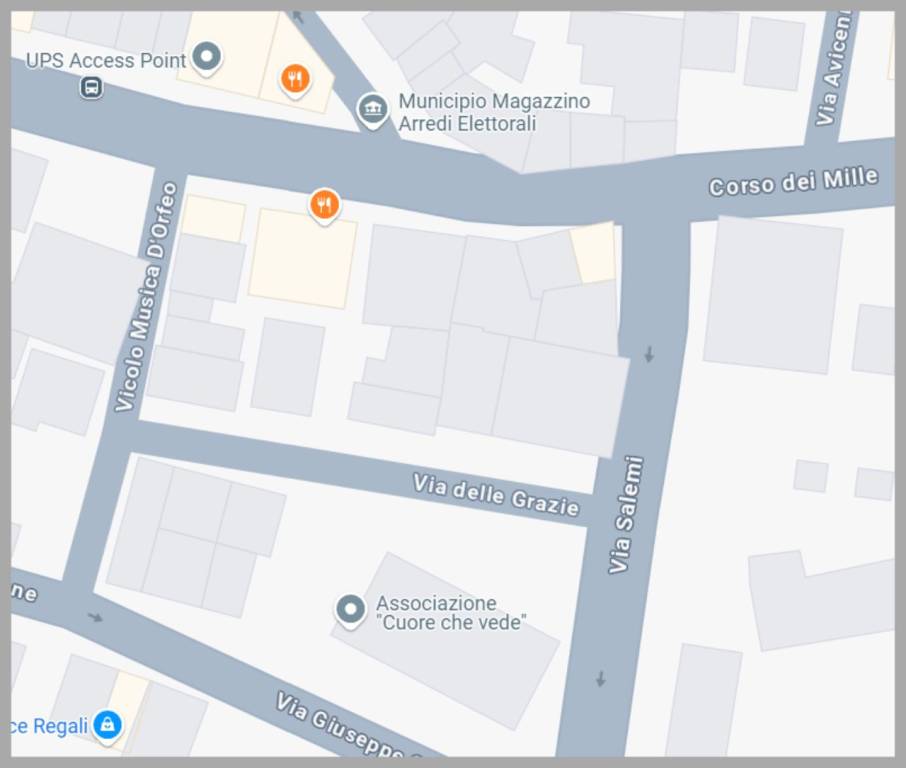
Task: Click the UPS Access Point pin icon
Action: [206, 58]
